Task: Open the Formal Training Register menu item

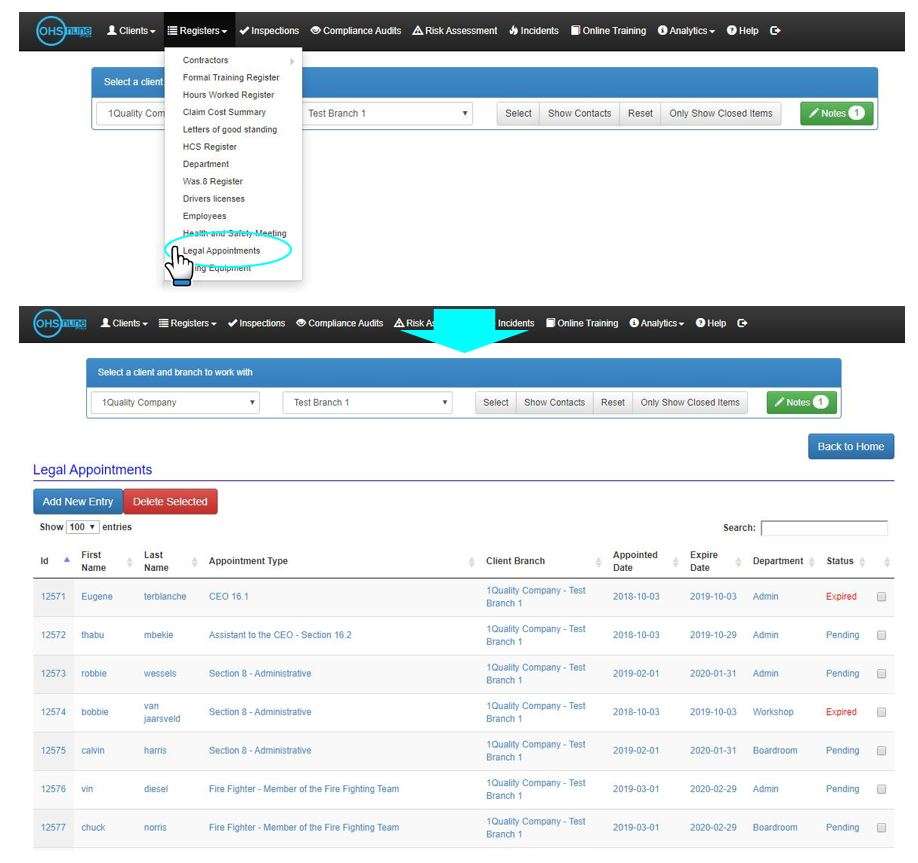Action: point(230,77)
